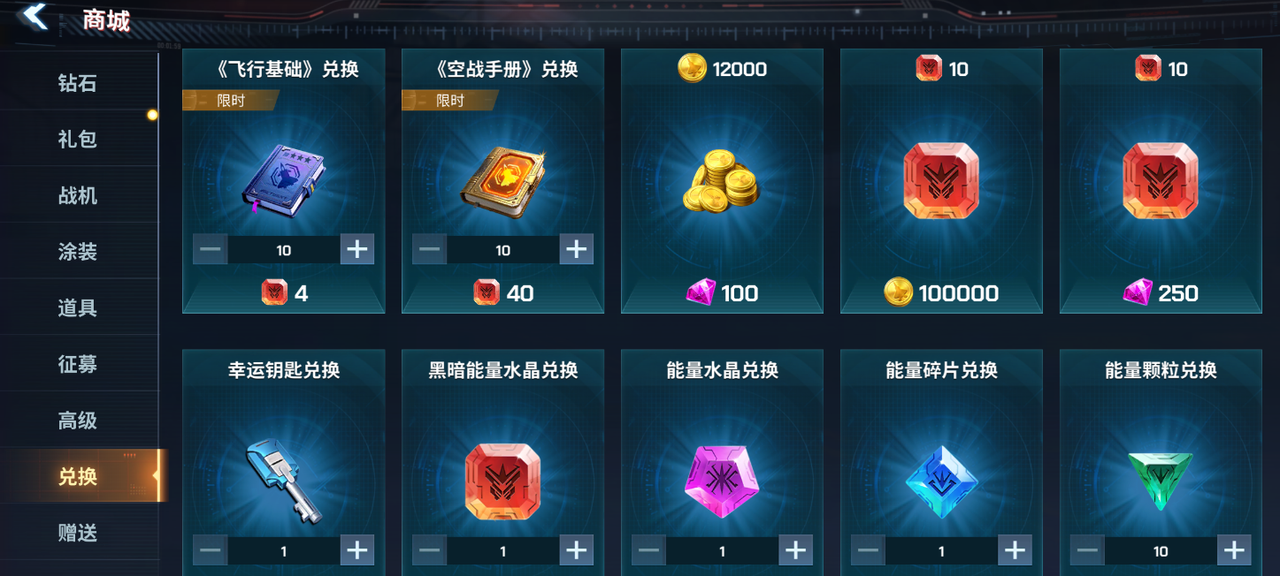1280x576 pixels.
Task: Increase 能量水晶 exchange quantity with plus
Action: point(795,550)
